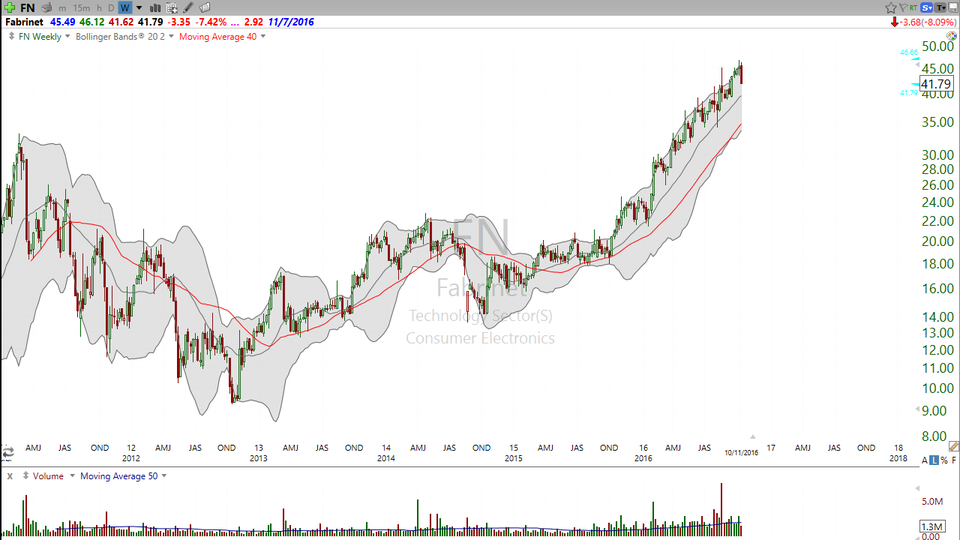Image resolution: width=960 pixels, height=540 pixels.
Task: Select percent scale % button
Action: [x=945, y=460]
